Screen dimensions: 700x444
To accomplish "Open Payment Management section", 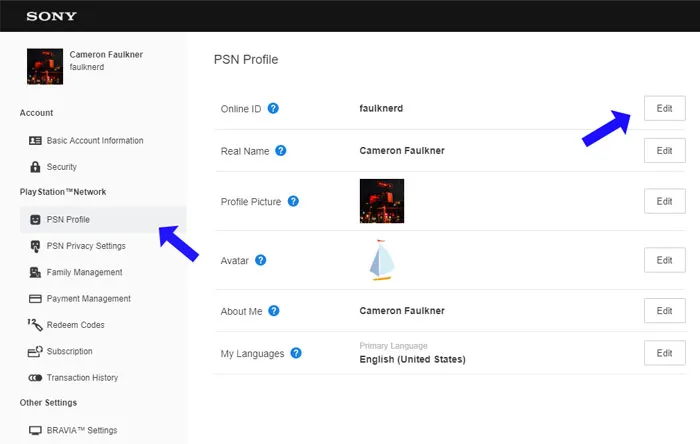I will (x=88, y=298).
